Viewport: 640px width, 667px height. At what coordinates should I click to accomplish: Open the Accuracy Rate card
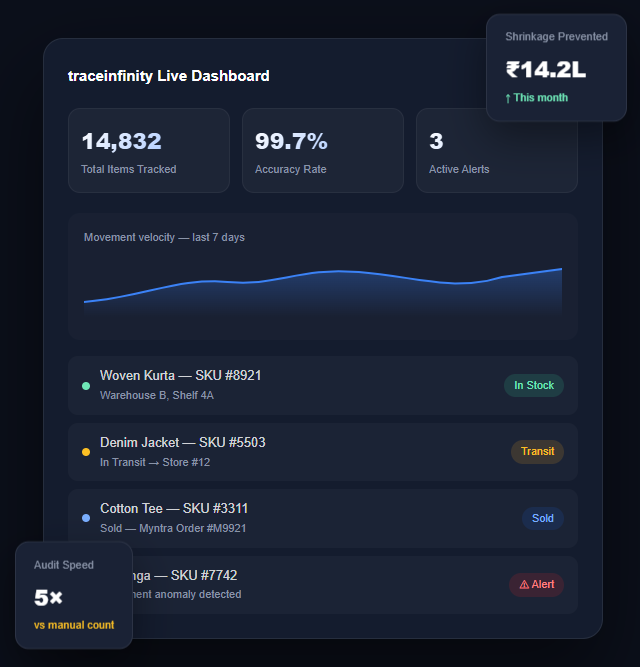[323, 151]
